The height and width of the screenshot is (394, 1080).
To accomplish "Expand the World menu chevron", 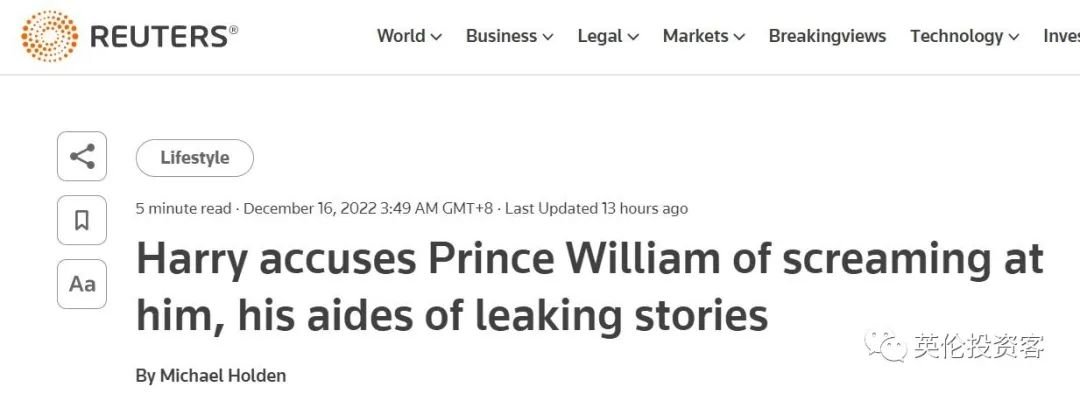I will 436,37.
